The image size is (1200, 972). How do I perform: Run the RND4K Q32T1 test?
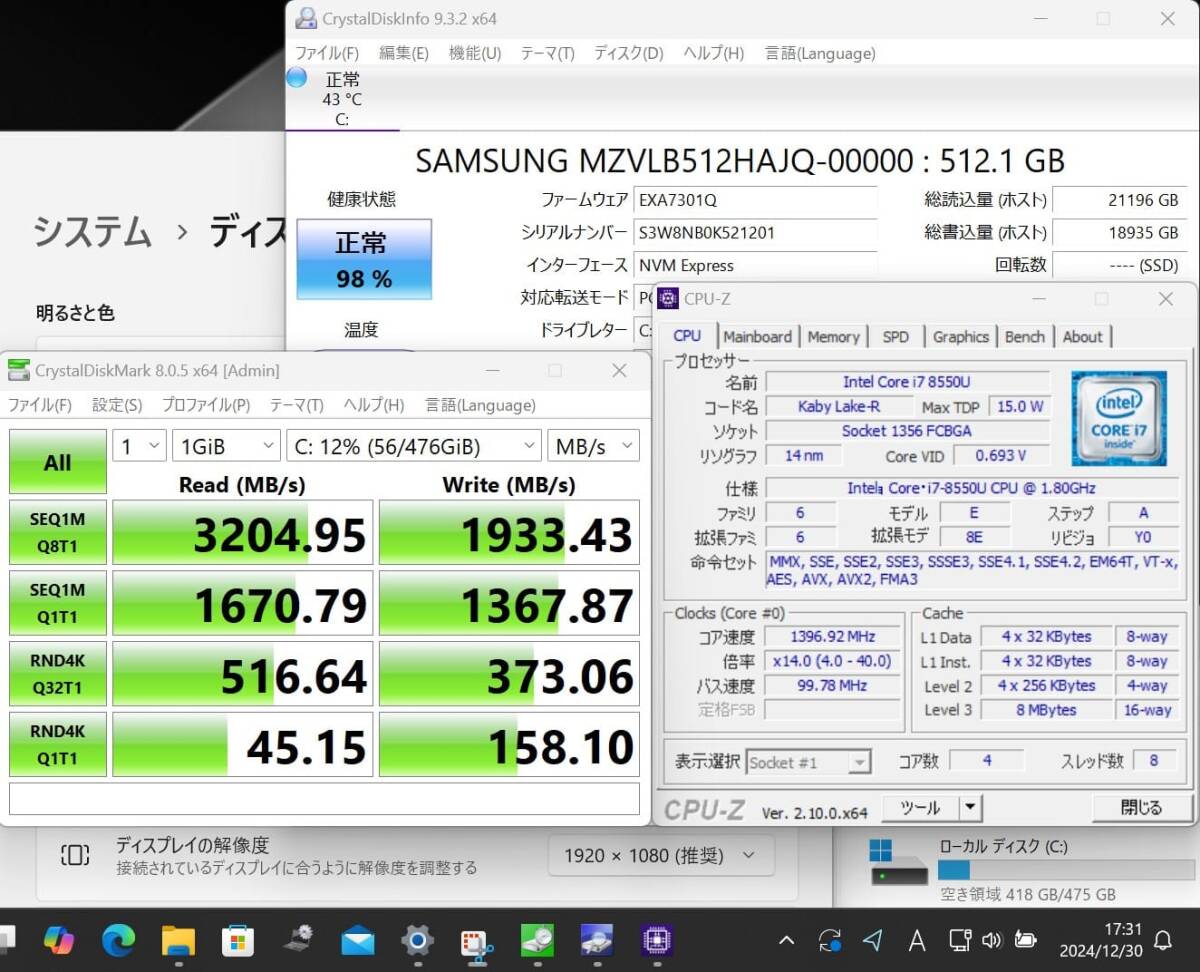pyautogui.click(x=58, y=673)
